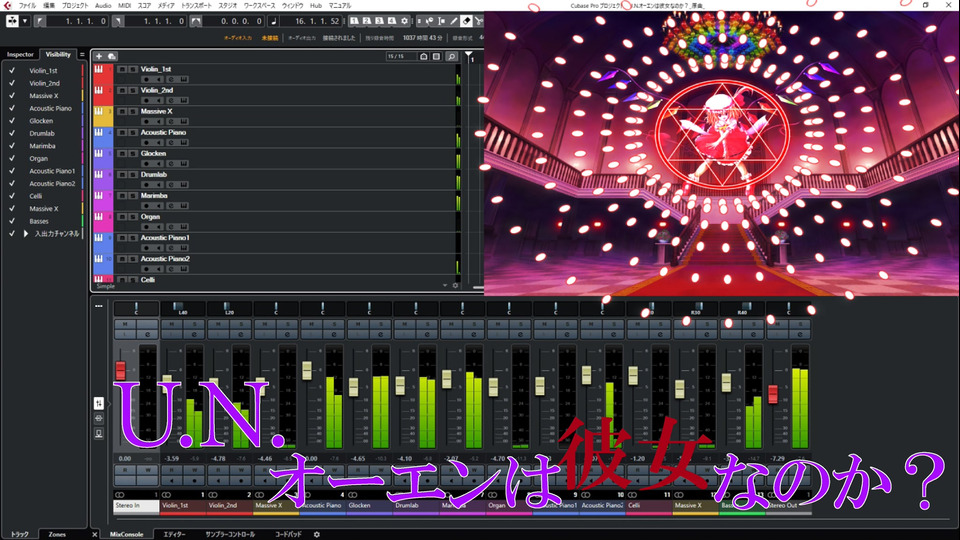Toggle visibility of Basses track
This screenshot has width=960, height=540.
click(11, 221)
